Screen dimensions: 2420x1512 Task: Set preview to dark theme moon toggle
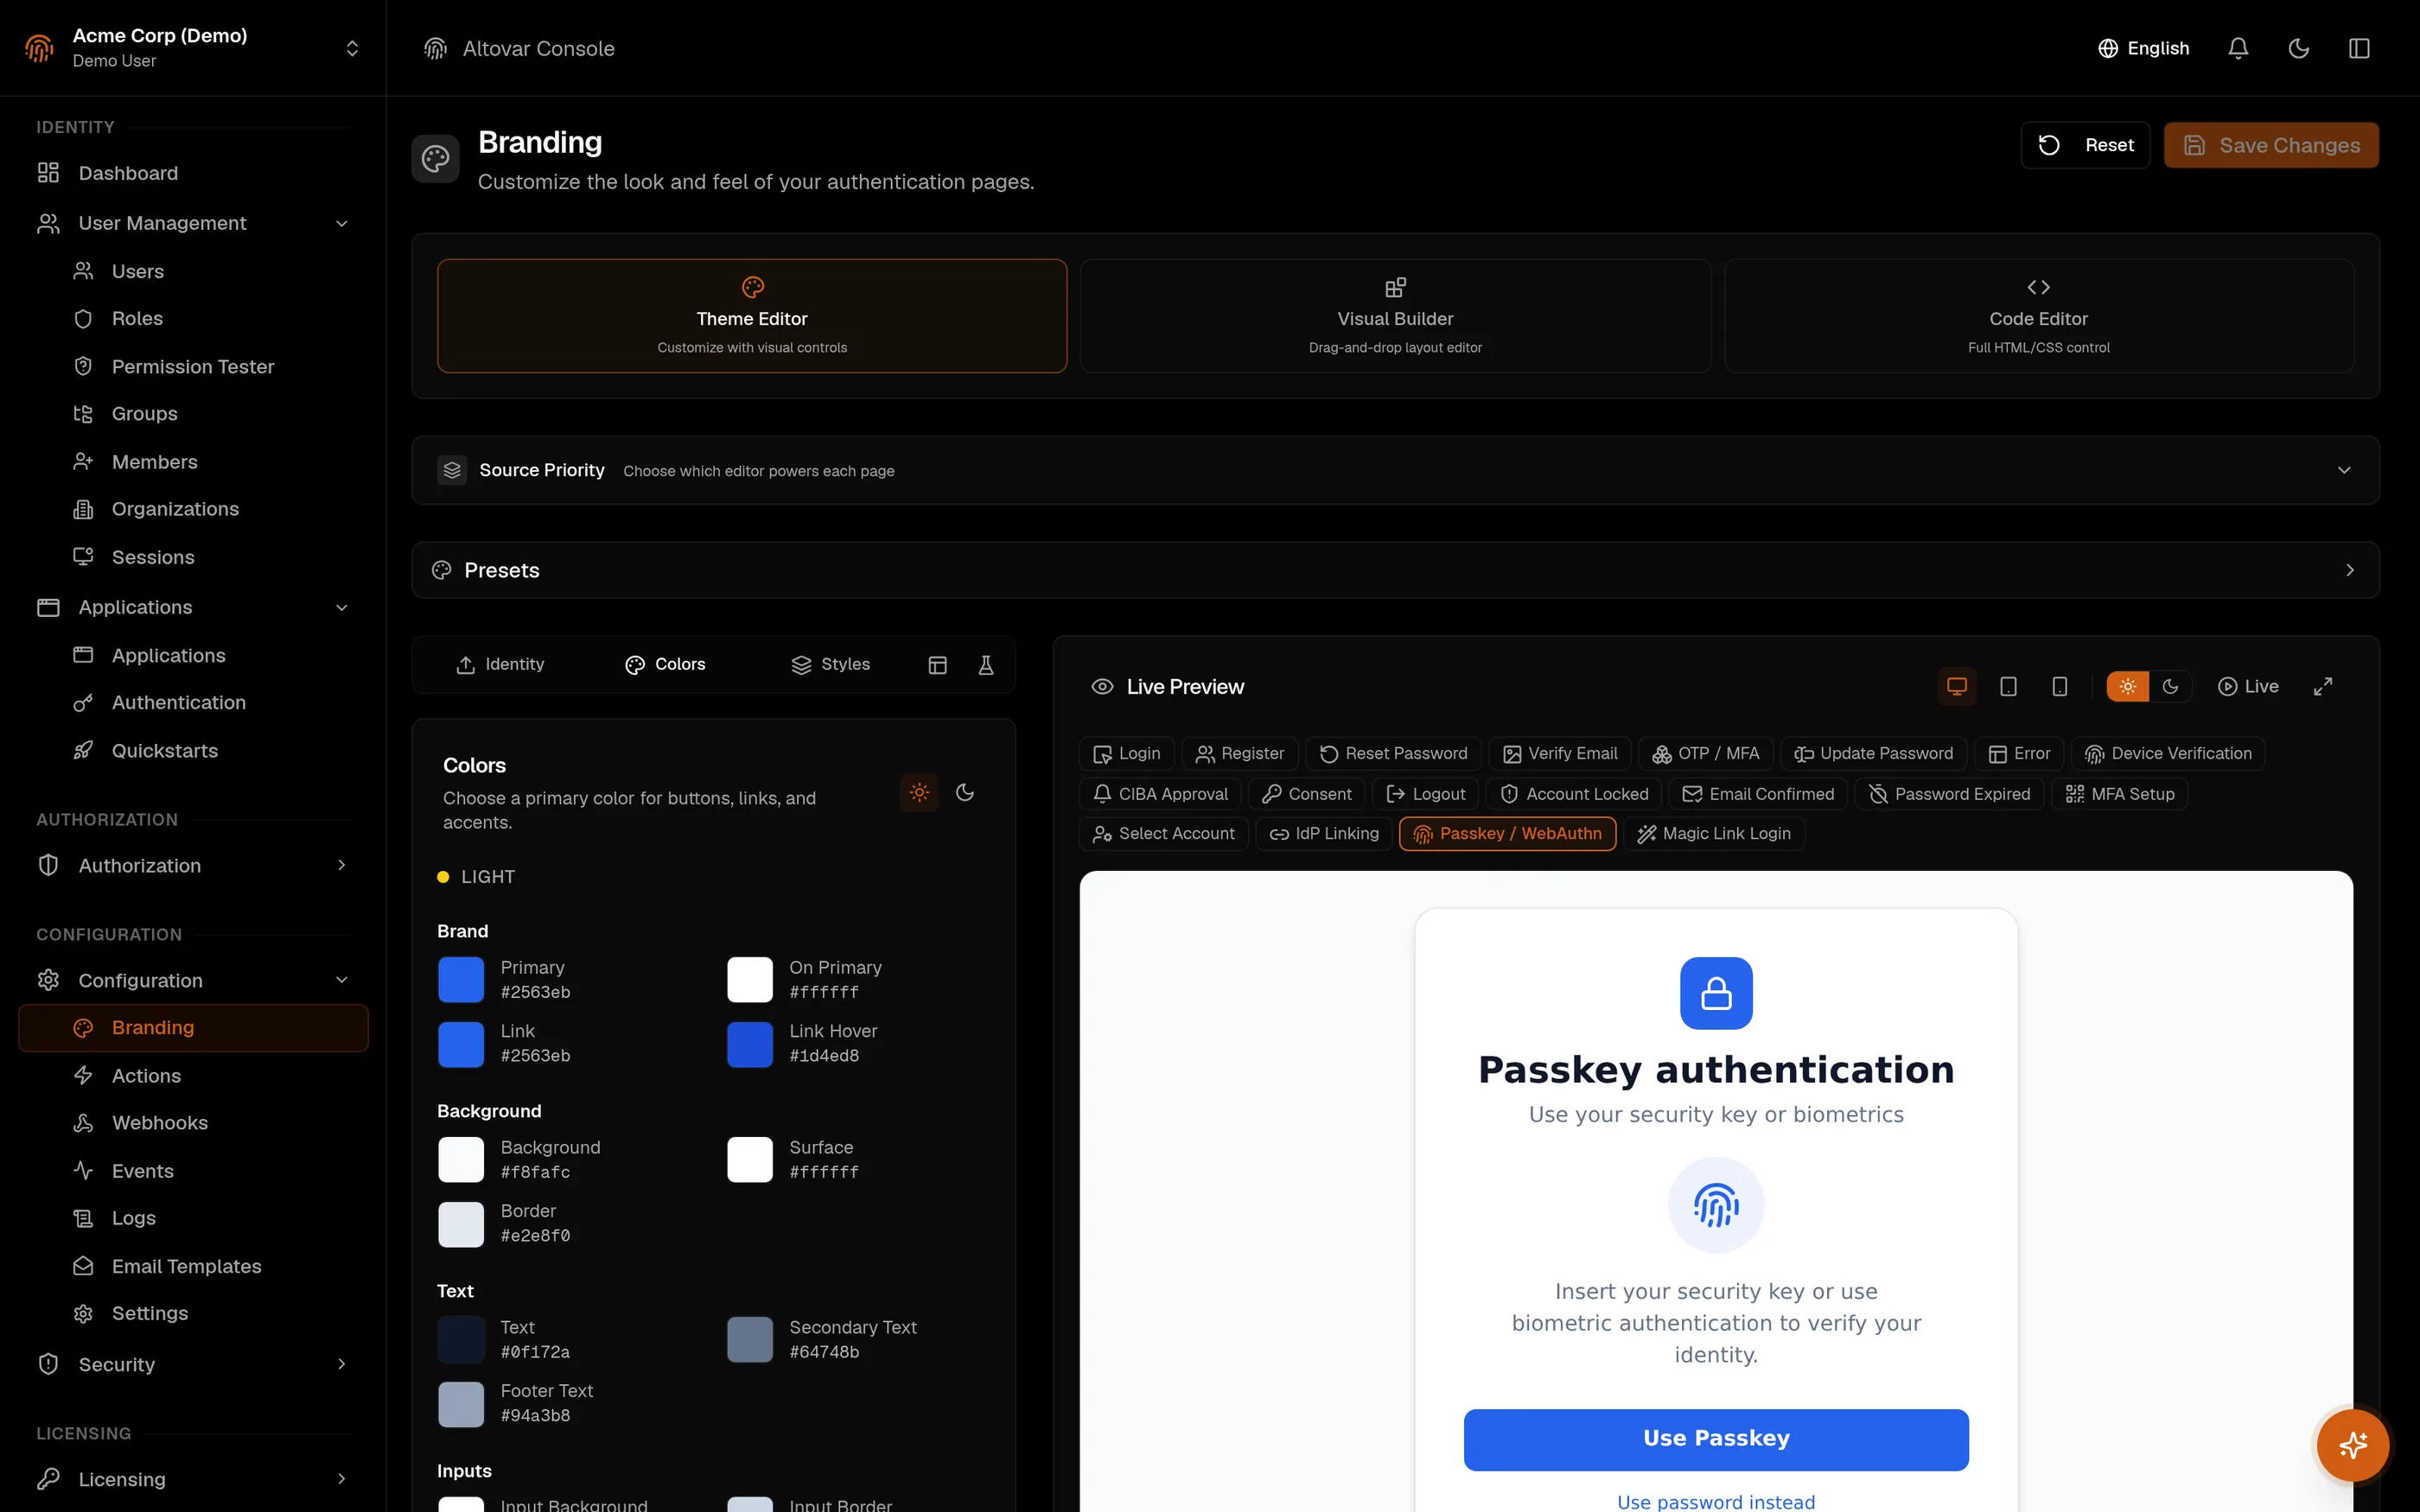pyautogui.click(x=2170, y=686)
